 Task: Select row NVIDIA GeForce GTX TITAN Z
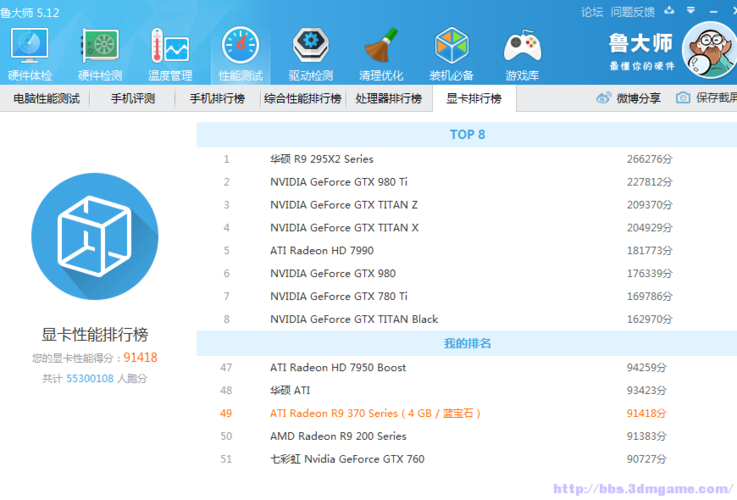467,205
